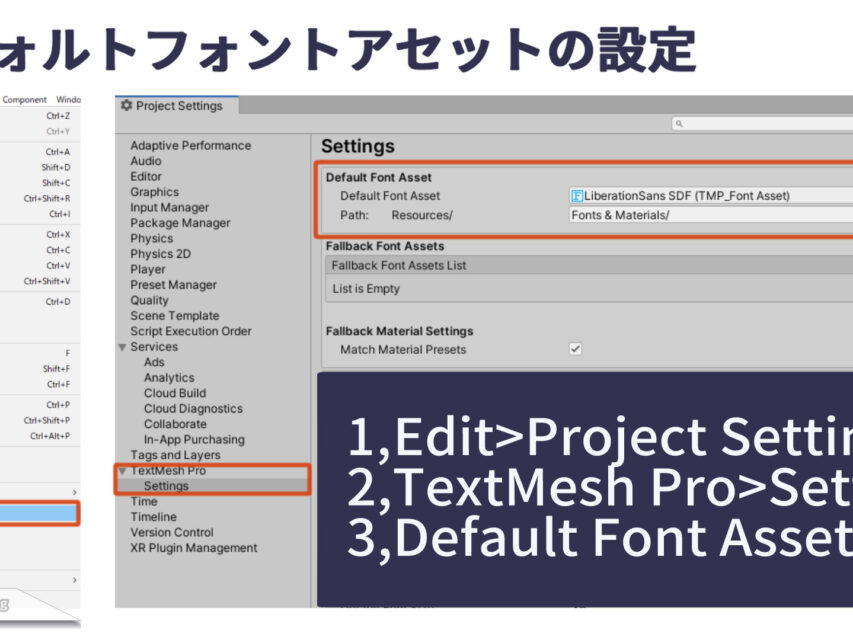Click the 'Path: Resources/' label
This screenshot has width=853, height=640.
pyautogui.click(x=396, y=215)
